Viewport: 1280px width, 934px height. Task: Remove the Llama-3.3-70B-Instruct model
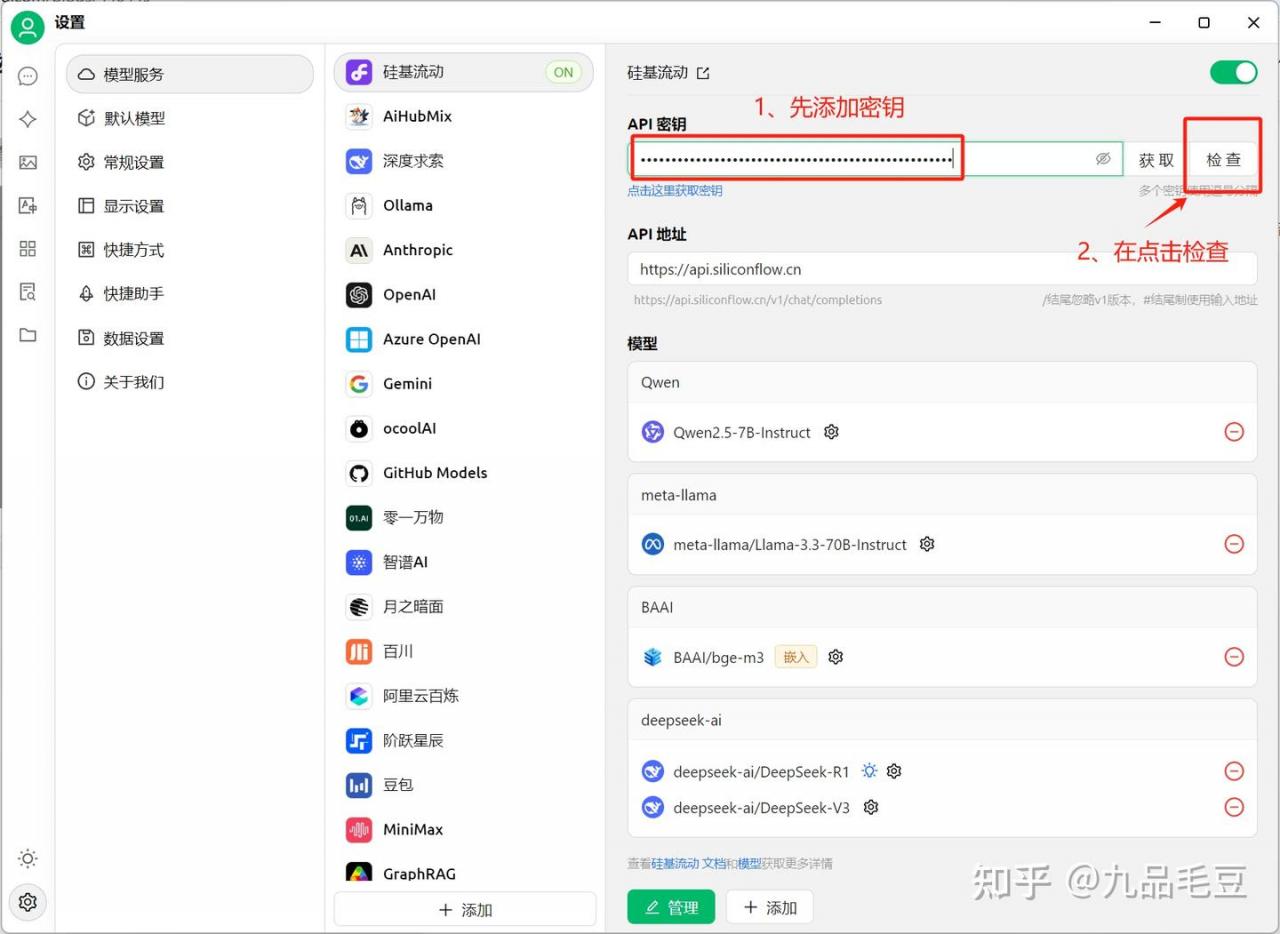click(x=1234, y=544)
